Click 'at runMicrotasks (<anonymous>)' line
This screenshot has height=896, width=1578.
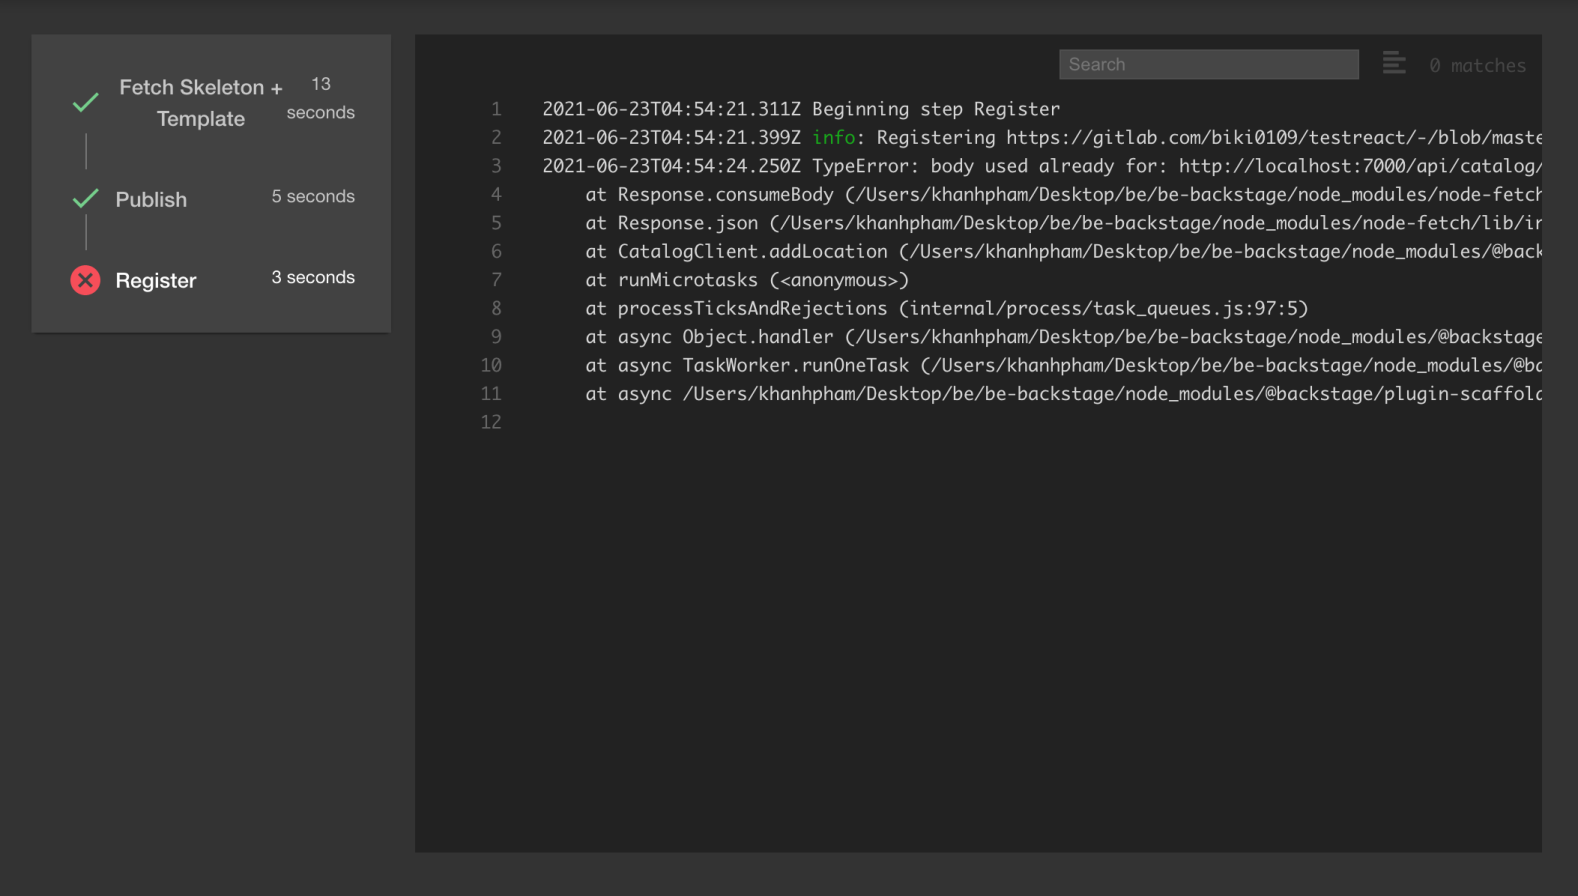[x=747, y=280]
